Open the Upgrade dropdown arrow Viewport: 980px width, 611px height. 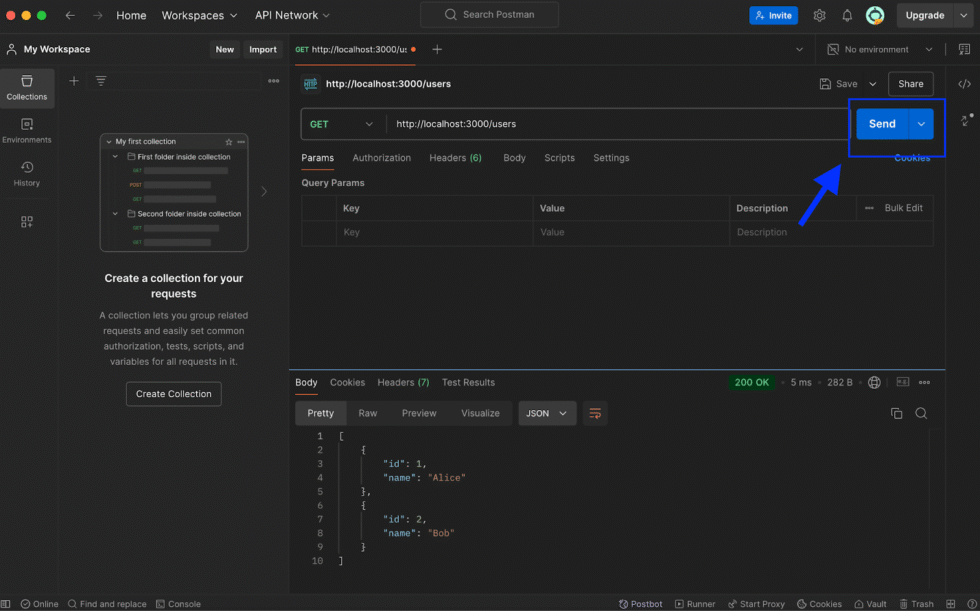coord(964,15)
